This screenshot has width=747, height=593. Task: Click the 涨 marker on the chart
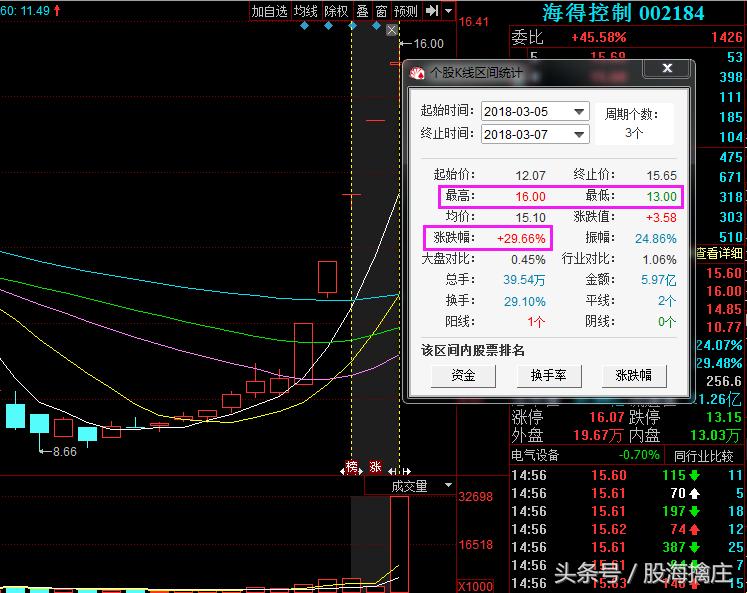tap(375, 466)
